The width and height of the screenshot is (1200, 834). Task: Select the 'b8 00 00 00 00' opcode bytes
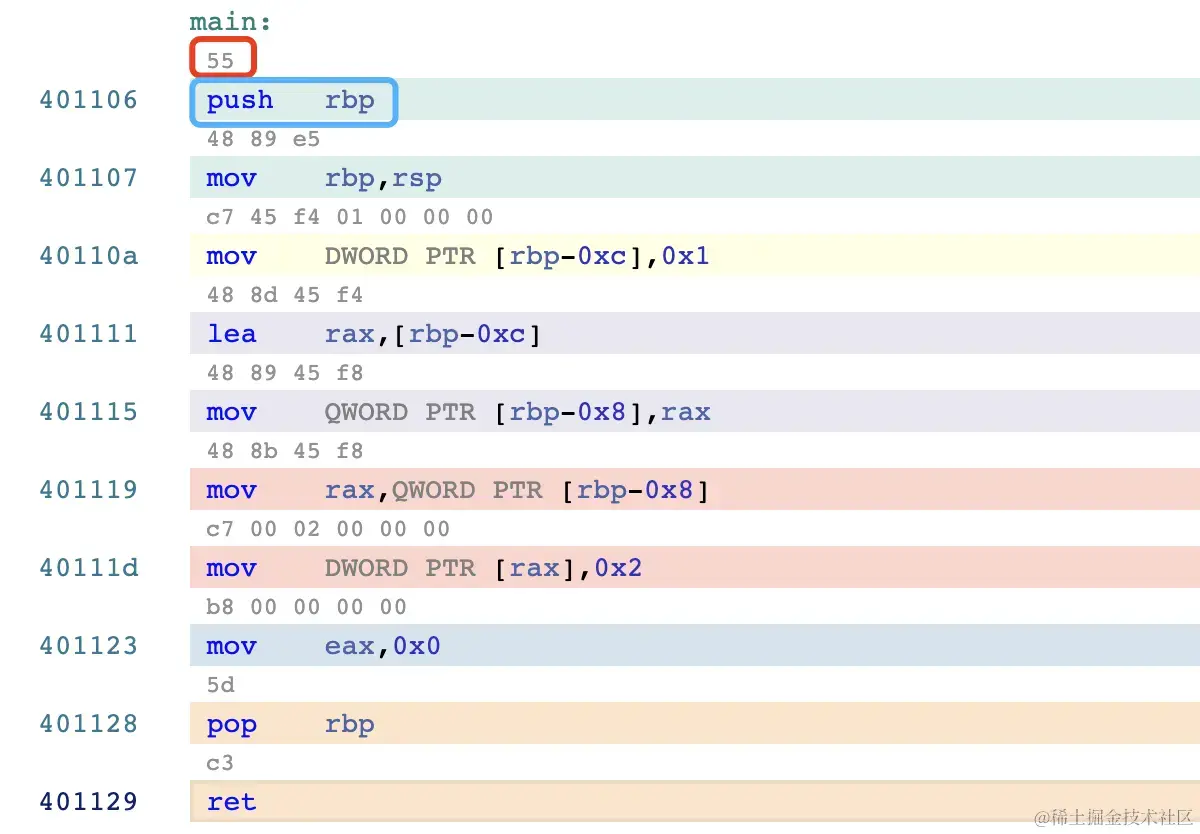pos(307,607)
